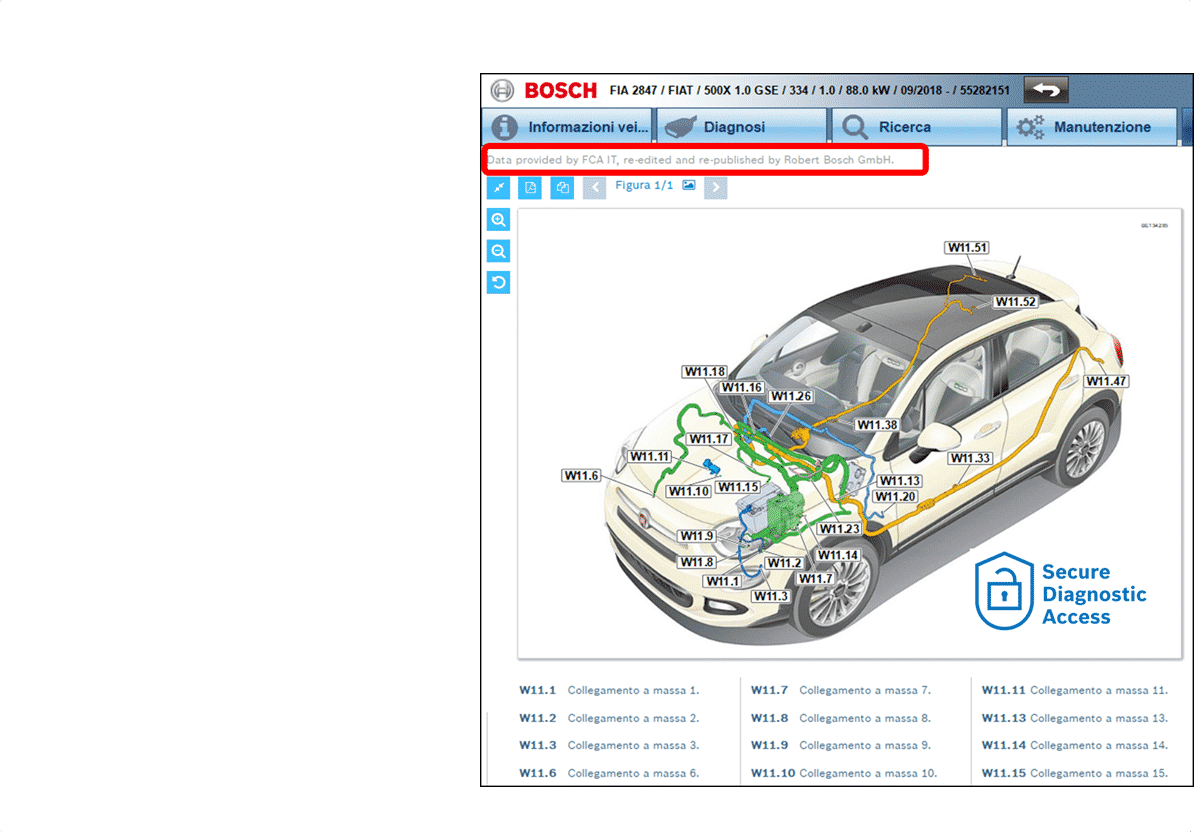Click the round Bosch logo emblem
The image size is (1194, 832).
[502, 91]
